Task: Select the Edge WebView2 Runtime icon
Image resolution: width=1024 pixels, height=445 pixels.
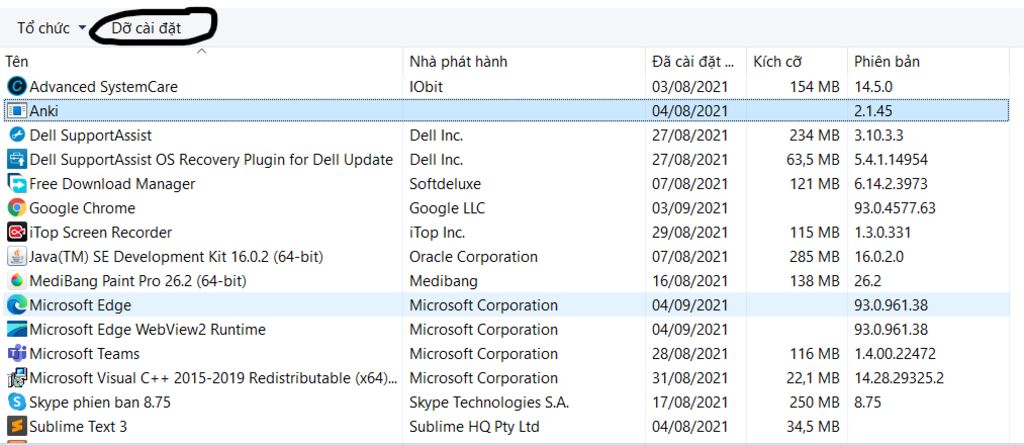Action: click(x=17, y=329)
